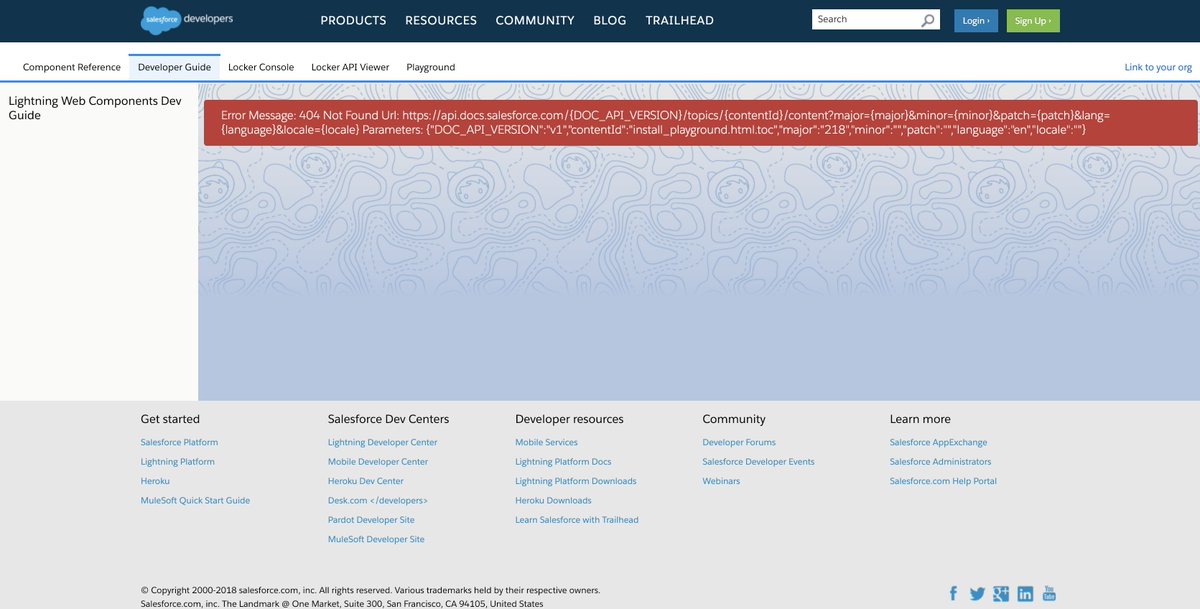Open the Heroku footer link

coord(155,481)
